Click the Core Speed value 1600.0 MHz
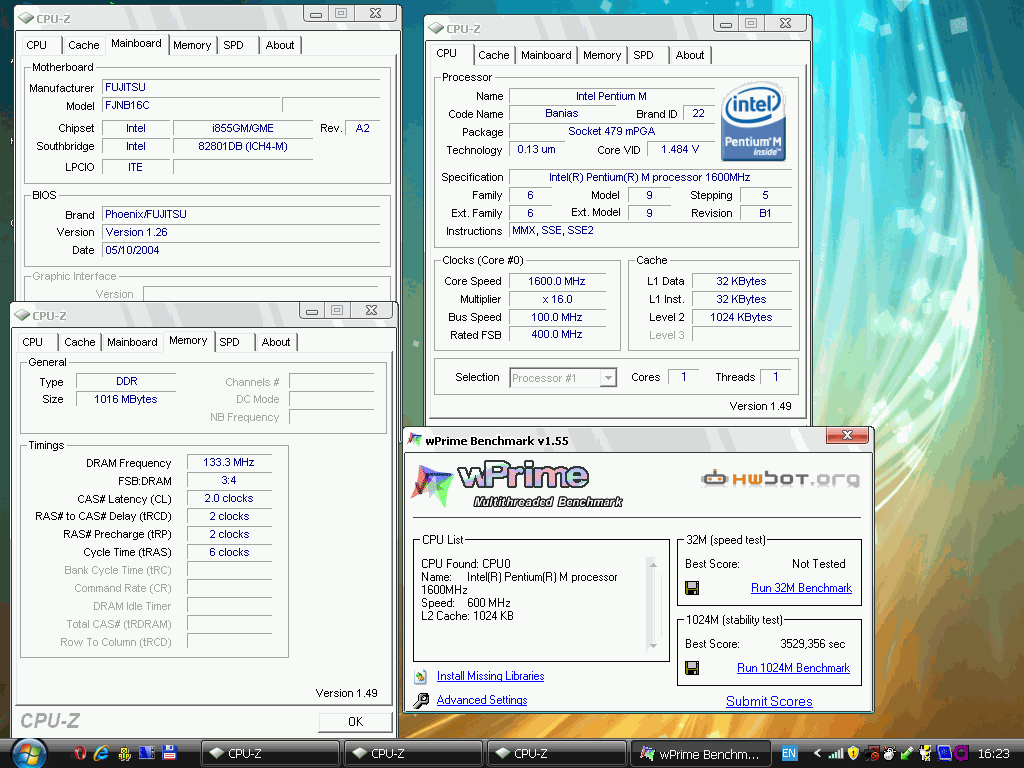This screenshot has width=1024, height=768. pyautogui.click(x=556, y=281)
